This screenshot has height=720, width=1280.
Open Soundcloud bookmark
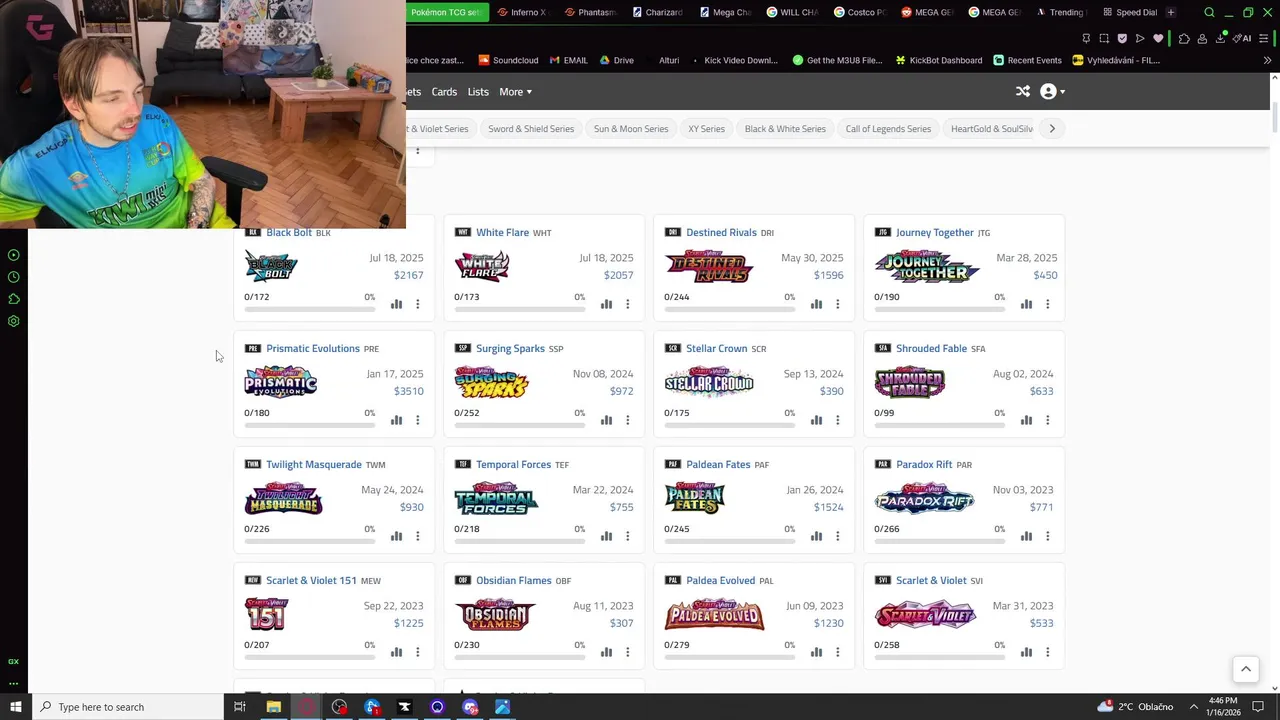508,60
